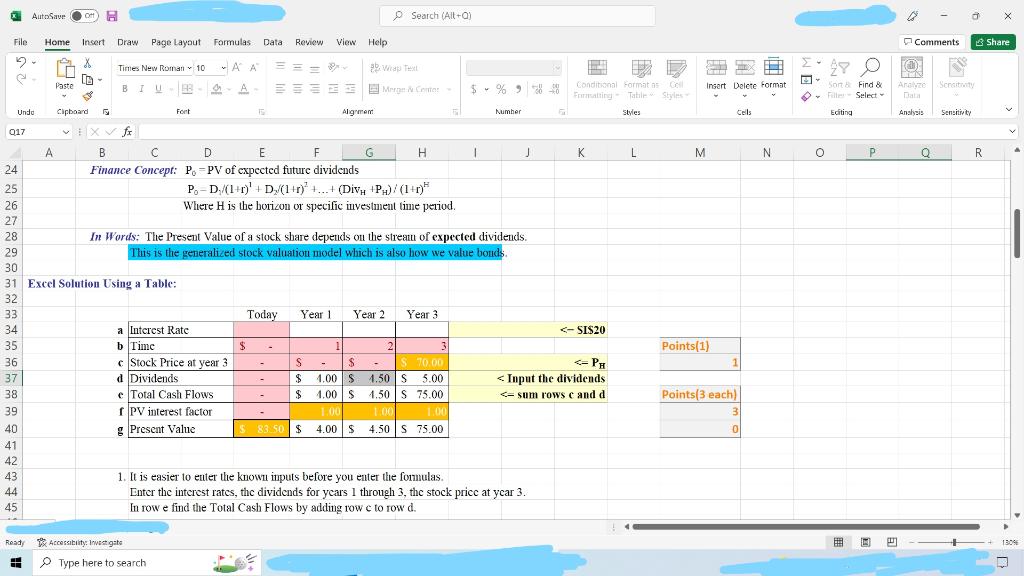Click the Comma Style icon

coord(519,89)
